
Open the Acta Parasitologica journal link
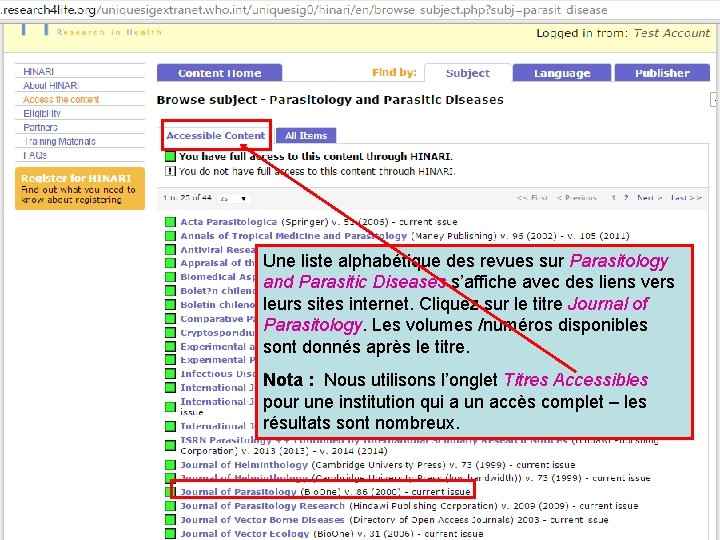point(229,222)
